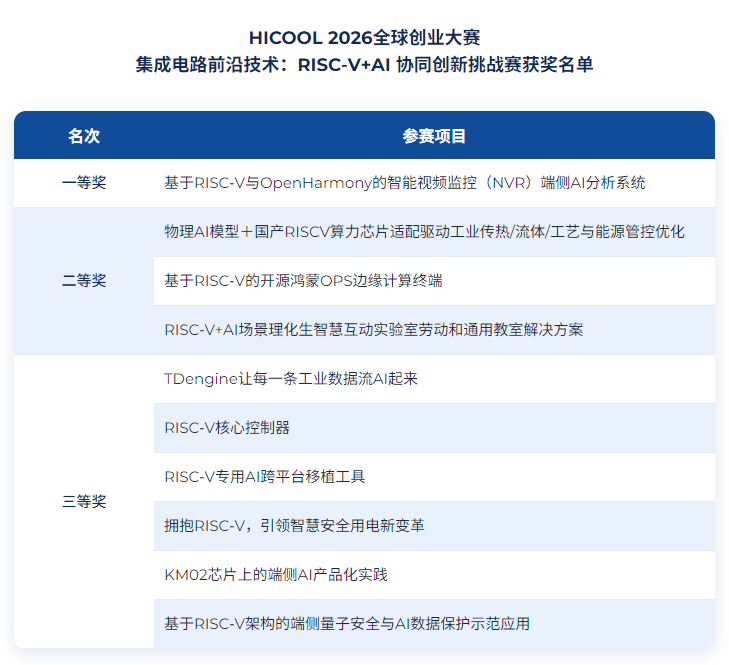Image resolution: width=729 pixels, height=665 pixels.
Task: Click the '参赛项目' column header
Action: coord(434,136)
